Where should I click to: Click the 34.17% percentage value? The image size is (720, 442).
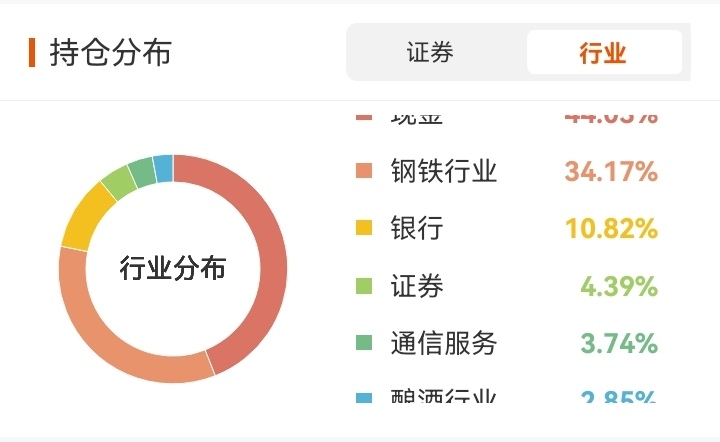coord(611,171)
